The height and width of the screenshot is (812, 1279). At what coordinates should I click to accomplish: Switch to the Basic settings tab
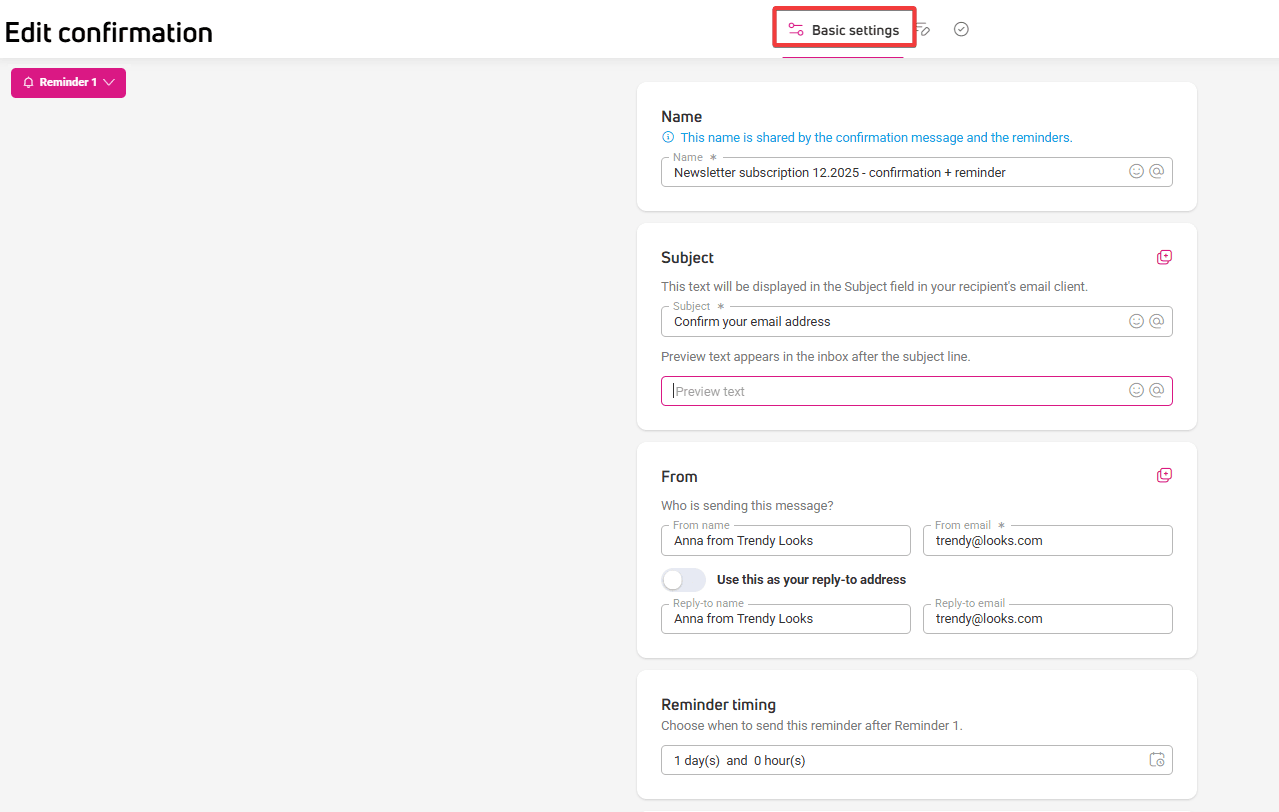pos(844,30)
